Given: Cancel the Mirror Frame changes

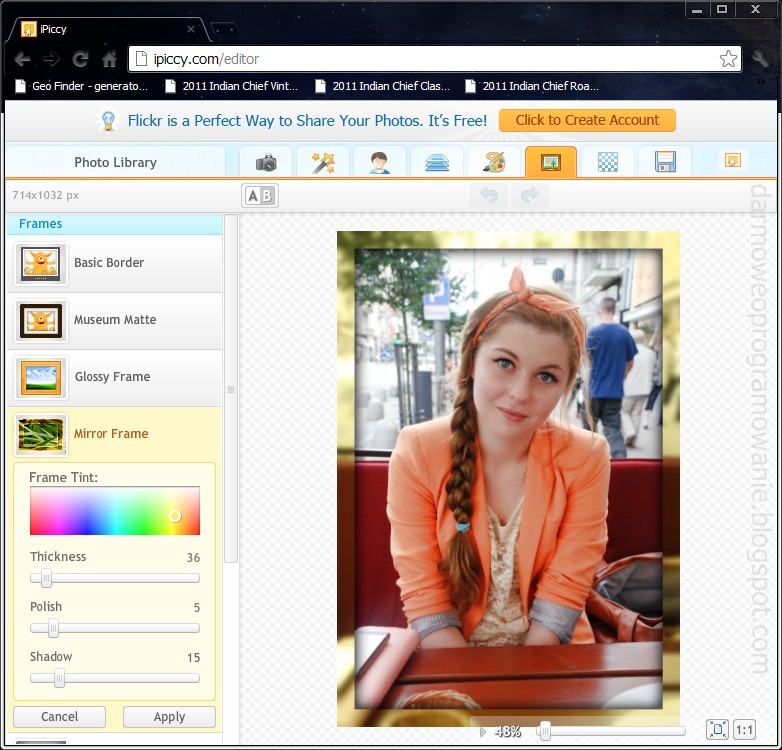Looking at the screenshot, I should [x=59, y=717].
